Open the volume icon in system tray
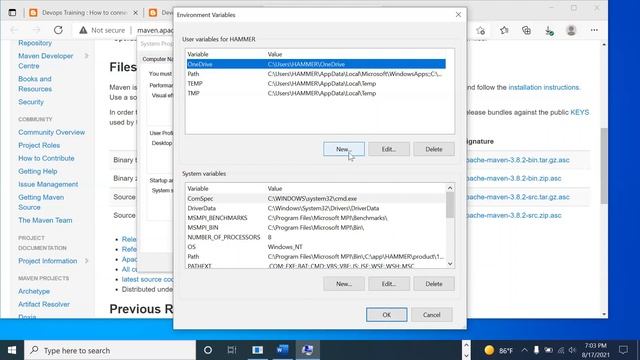Screen dimensions: 640x360 pos(572,350)
